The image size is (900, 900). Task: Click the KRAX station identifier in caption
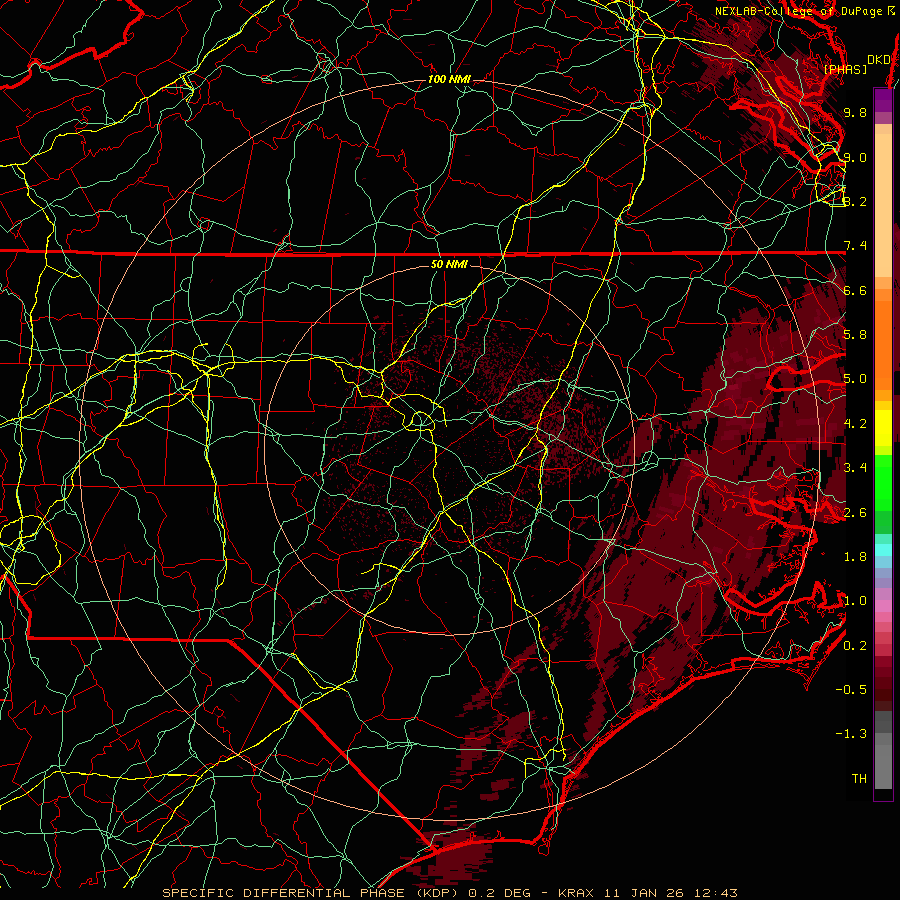577,893
